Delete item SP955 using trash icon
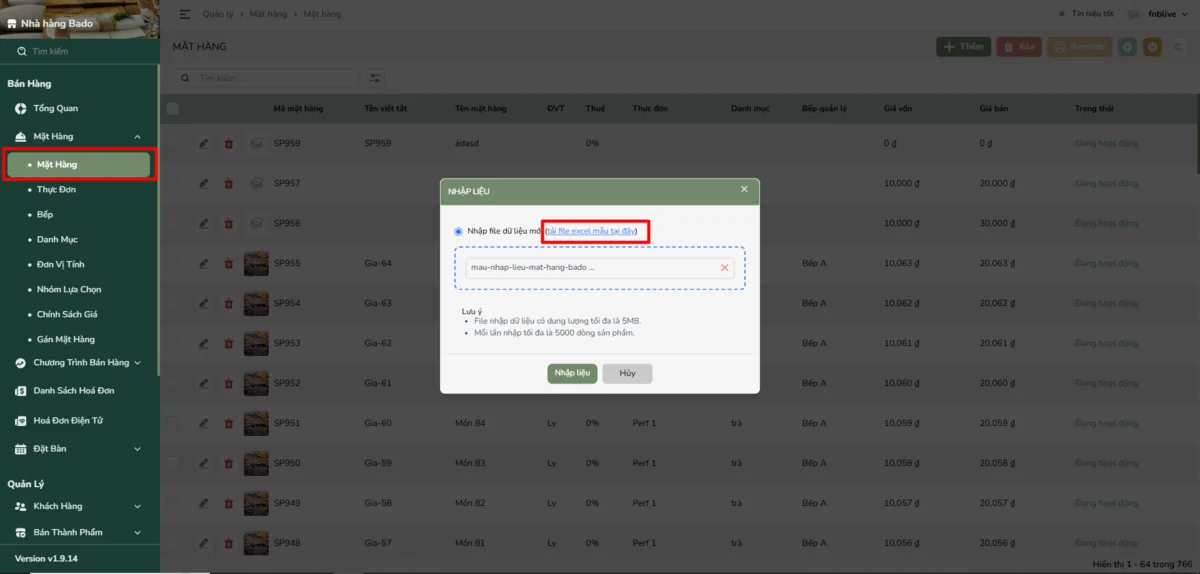1200x574 pixels. point(229,264)
